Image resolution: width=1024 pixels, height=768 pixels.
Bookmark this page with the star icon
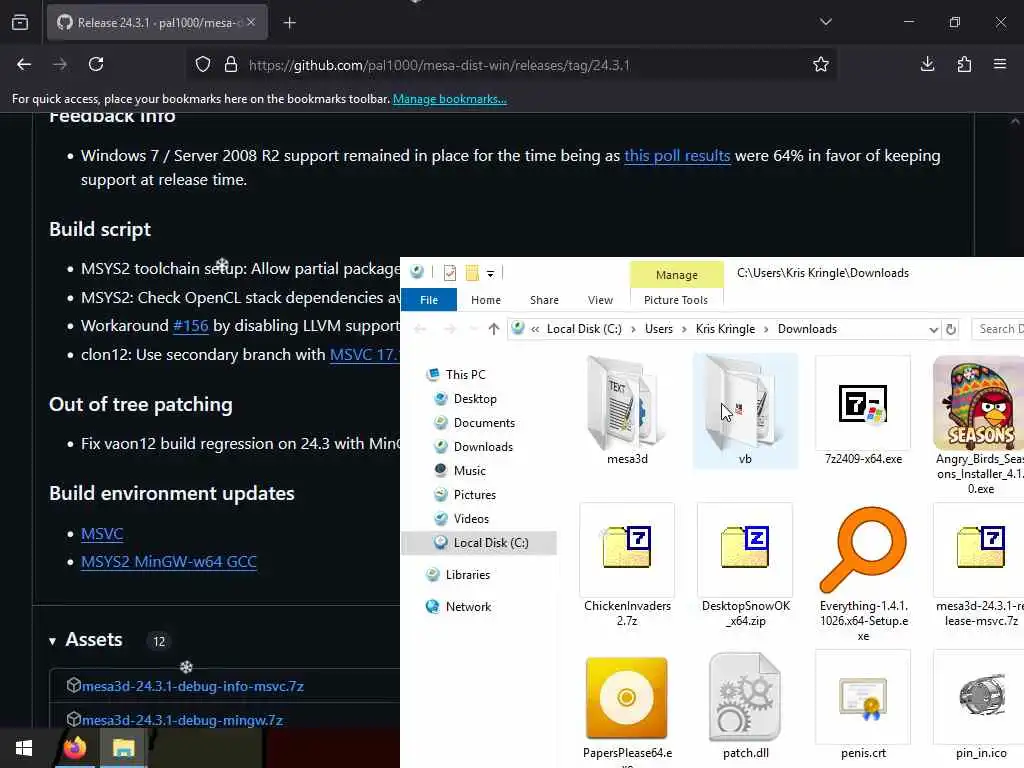click(x=821, y=65)
